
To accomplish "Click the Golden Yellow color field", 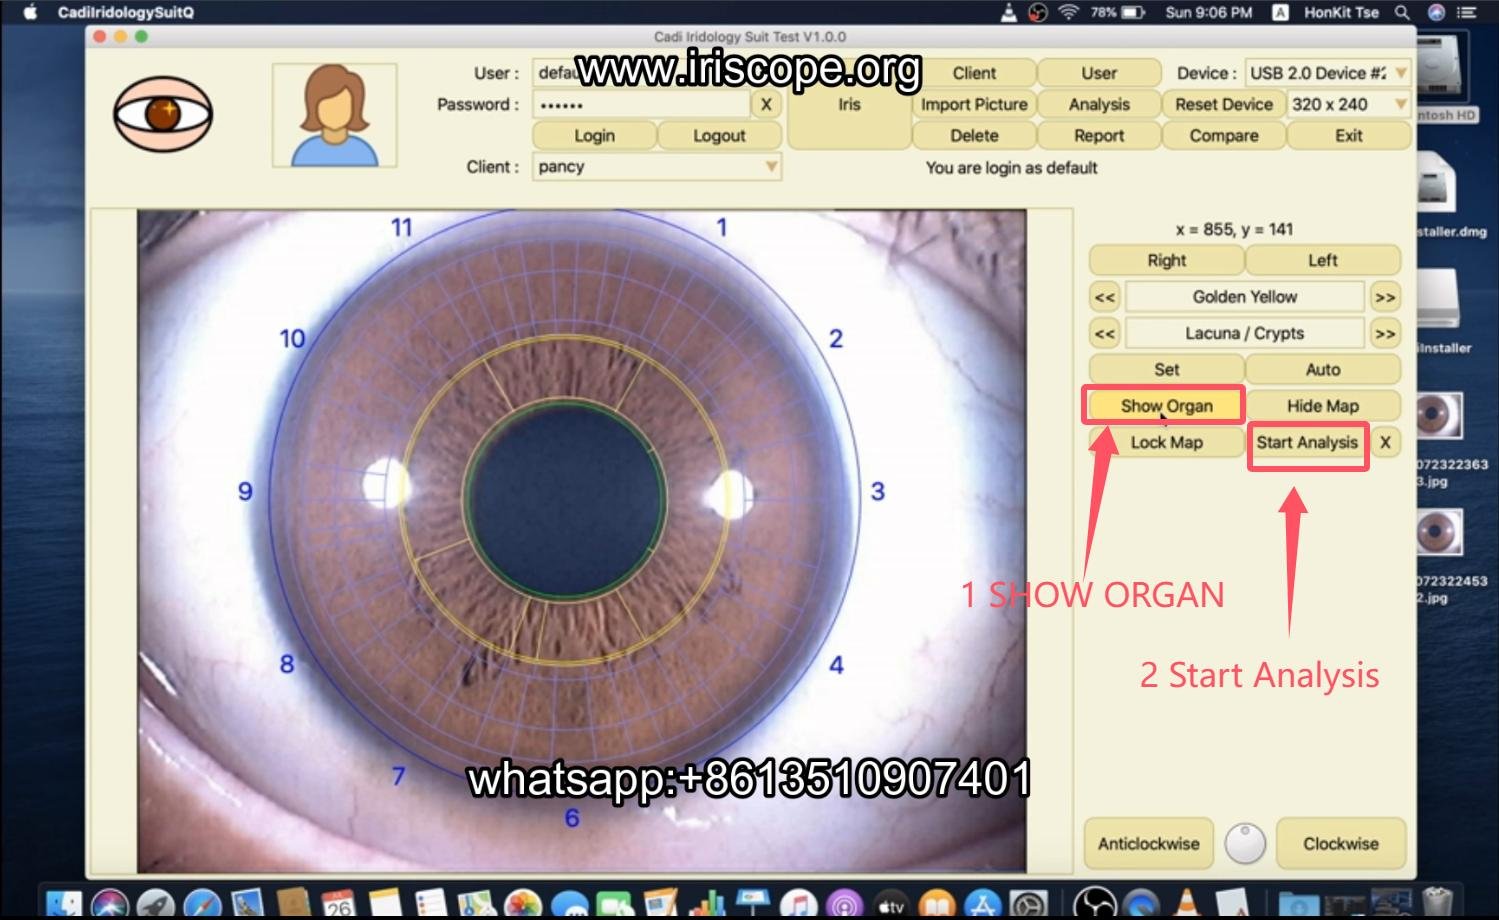I will (x=1245, y=297).
